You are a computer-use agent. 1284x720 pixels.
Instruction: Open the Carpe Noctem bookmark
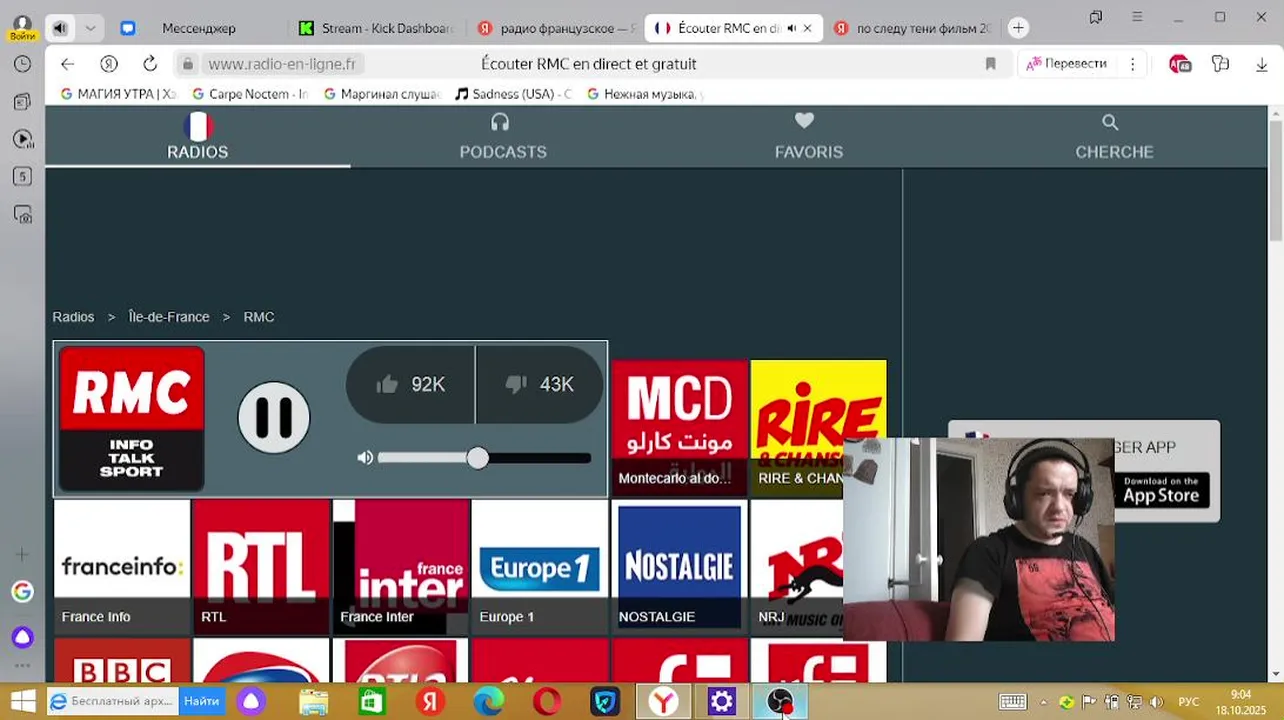point(250,94)
